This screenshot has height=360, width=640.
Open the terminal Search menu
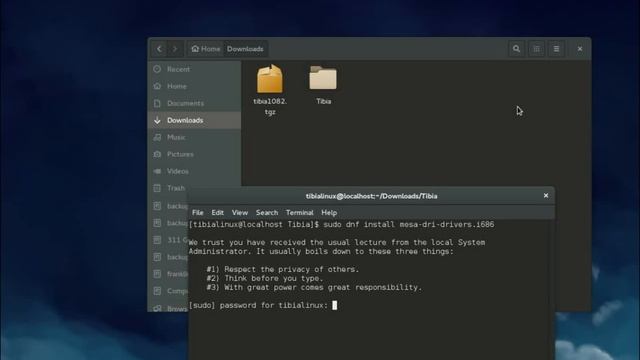pyautogui.click(x=267, y=213)
